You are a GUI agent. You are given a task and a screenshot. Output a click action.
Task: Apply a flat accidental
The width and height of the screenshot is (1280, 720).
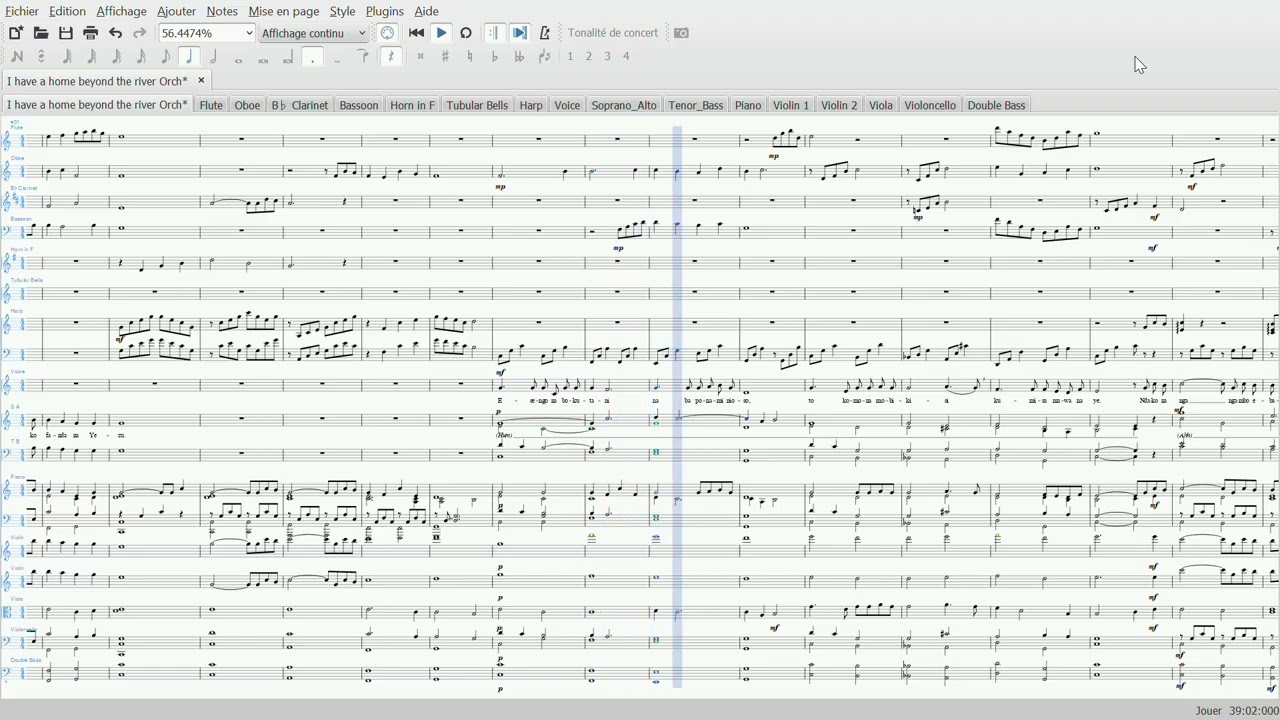click(x=495, y=57)
